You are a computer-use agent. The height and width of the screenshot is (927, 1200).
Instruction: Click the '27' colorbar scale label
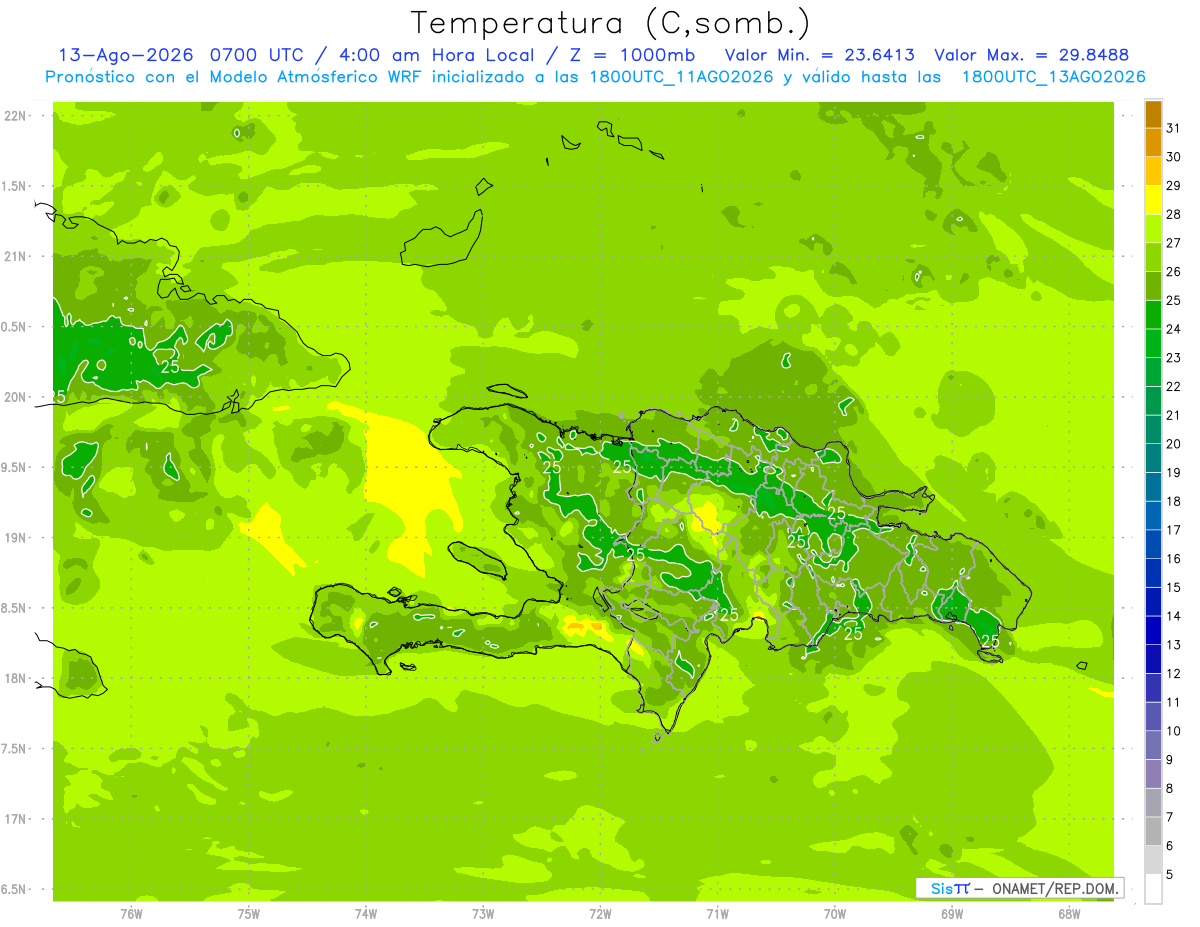(1174, 243)
